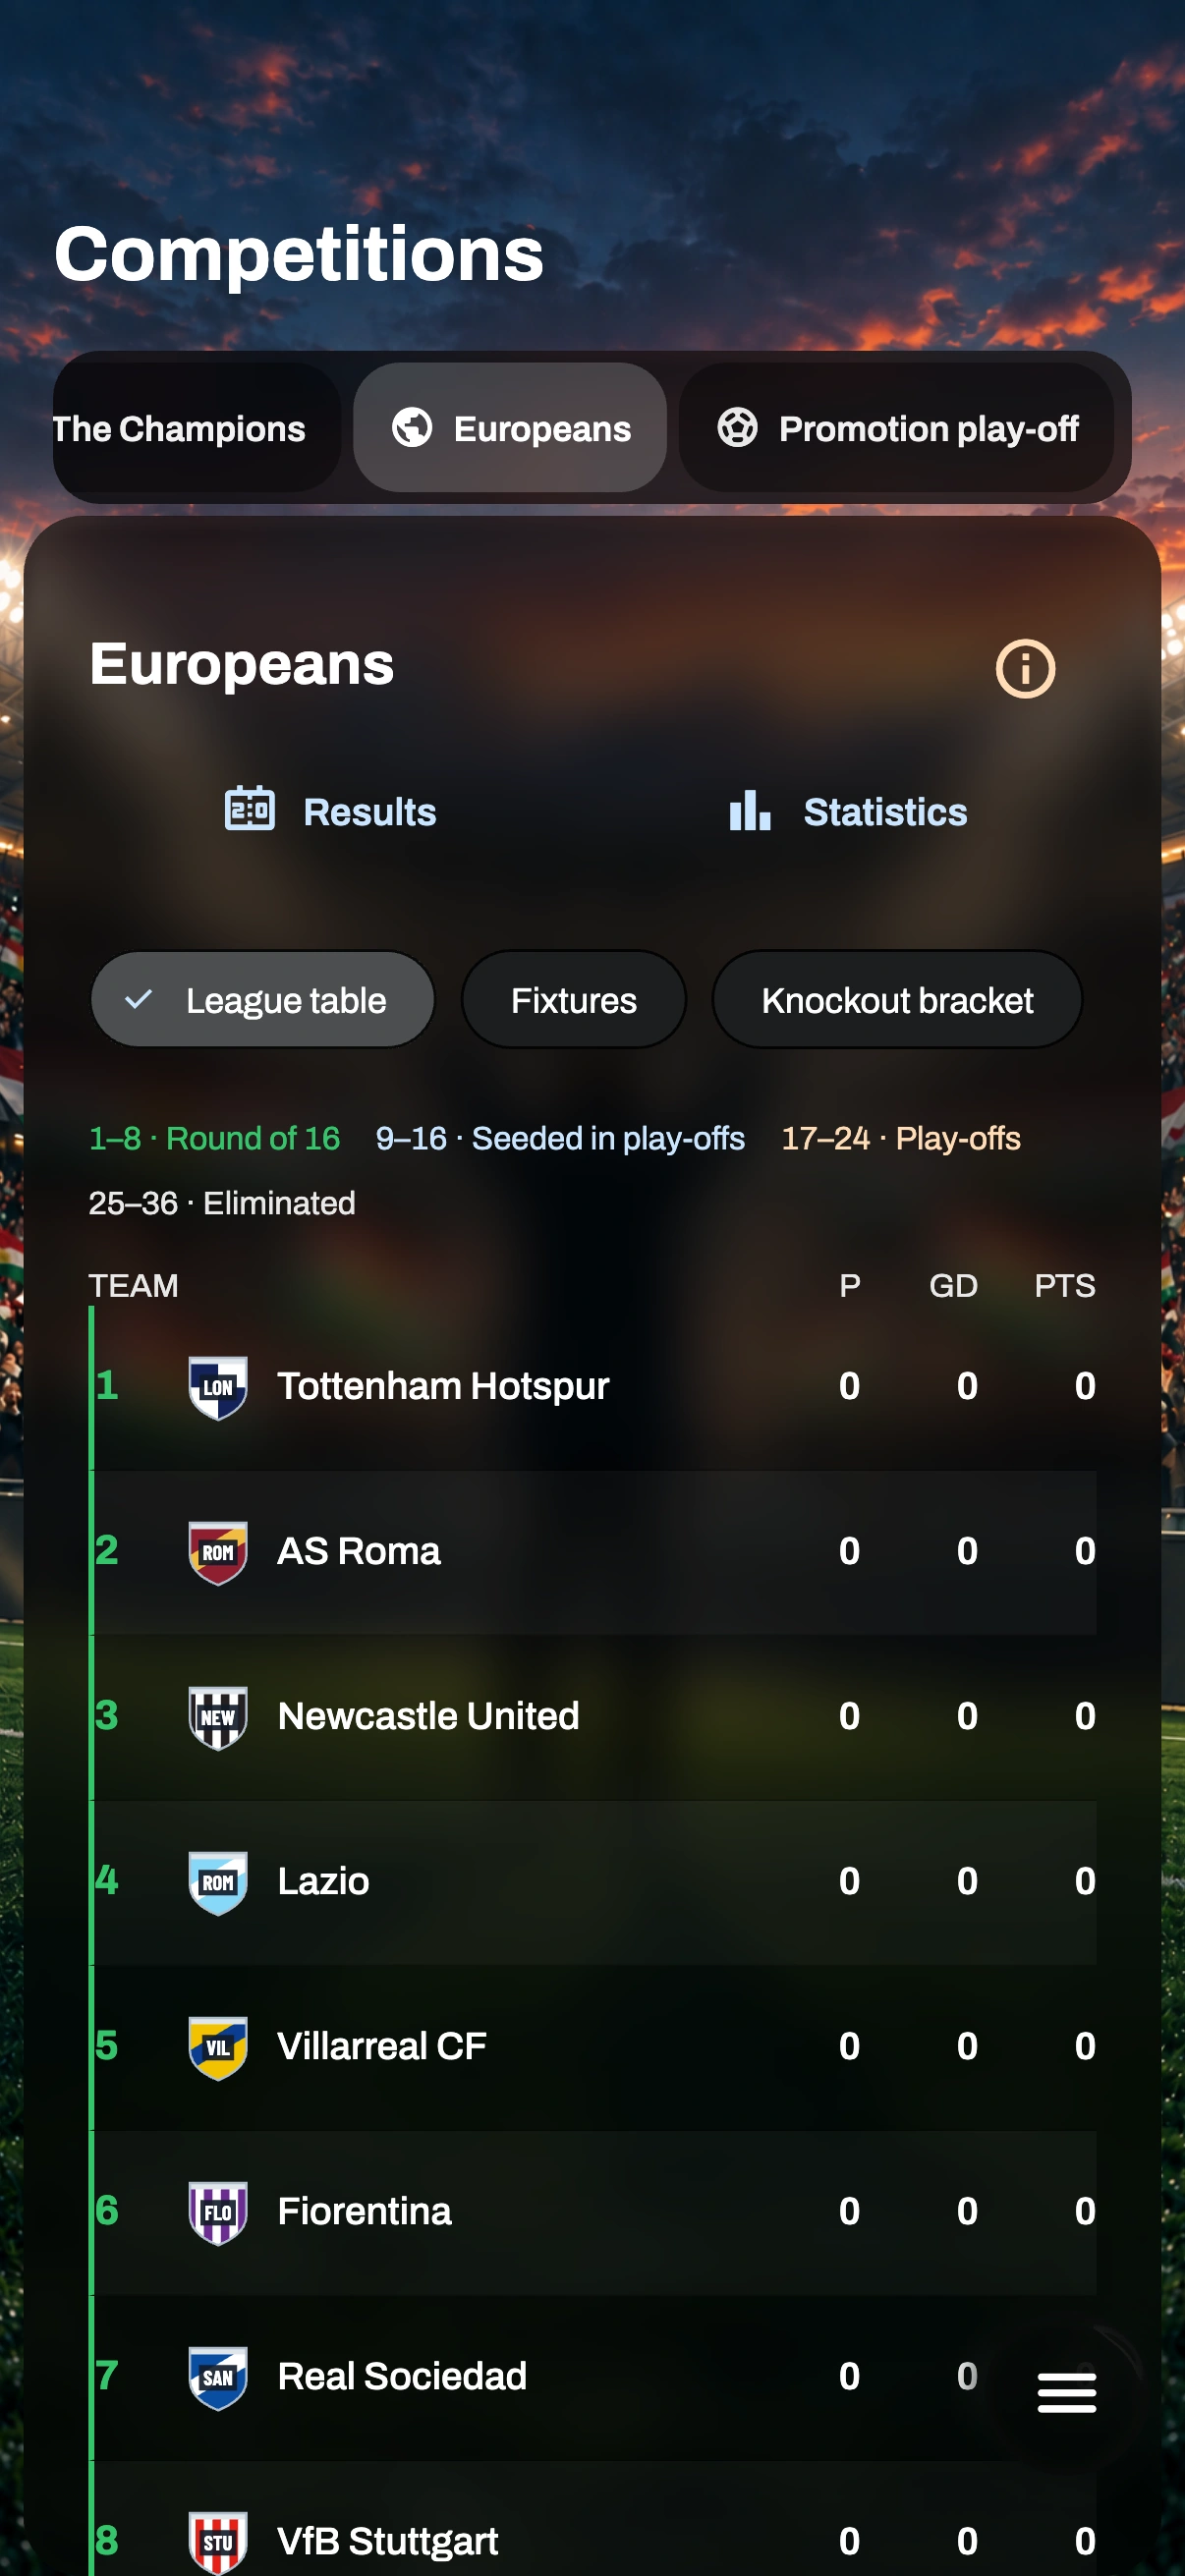Select the League table chip
This screenshot has width=1185, height=2576.
(263, 999)
